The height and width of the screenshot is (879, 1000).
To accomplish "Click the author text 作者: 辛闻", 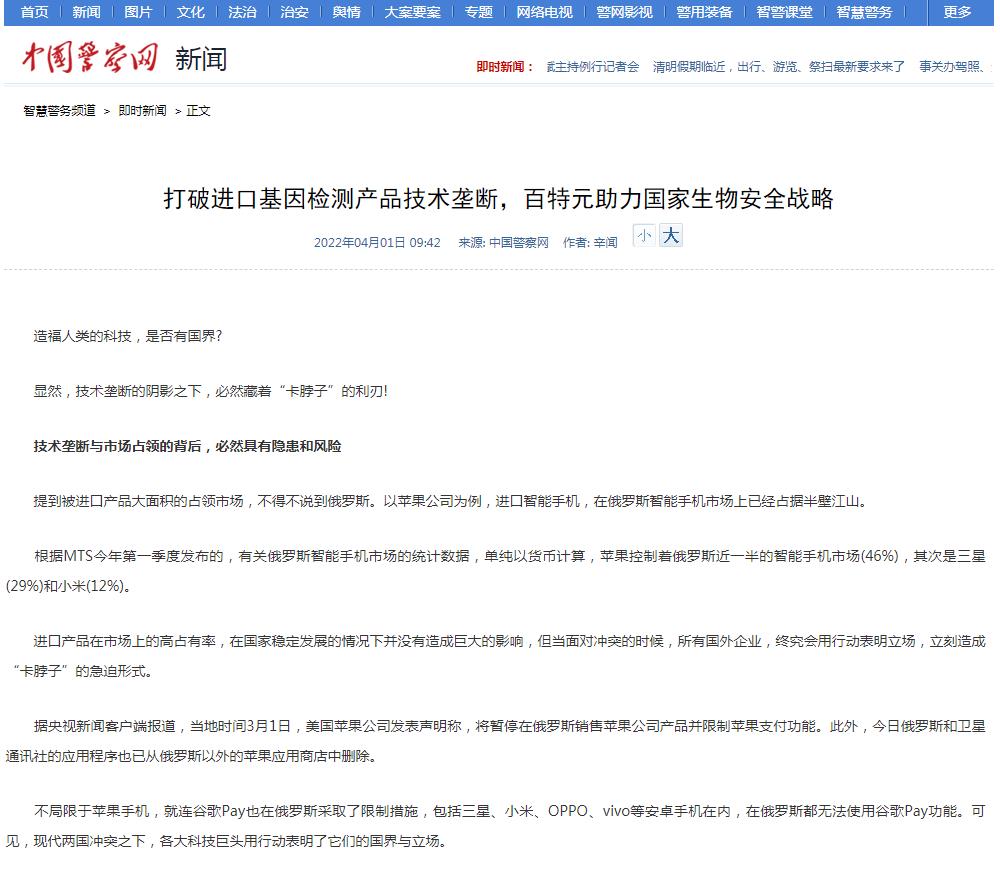I will (590, 242).
